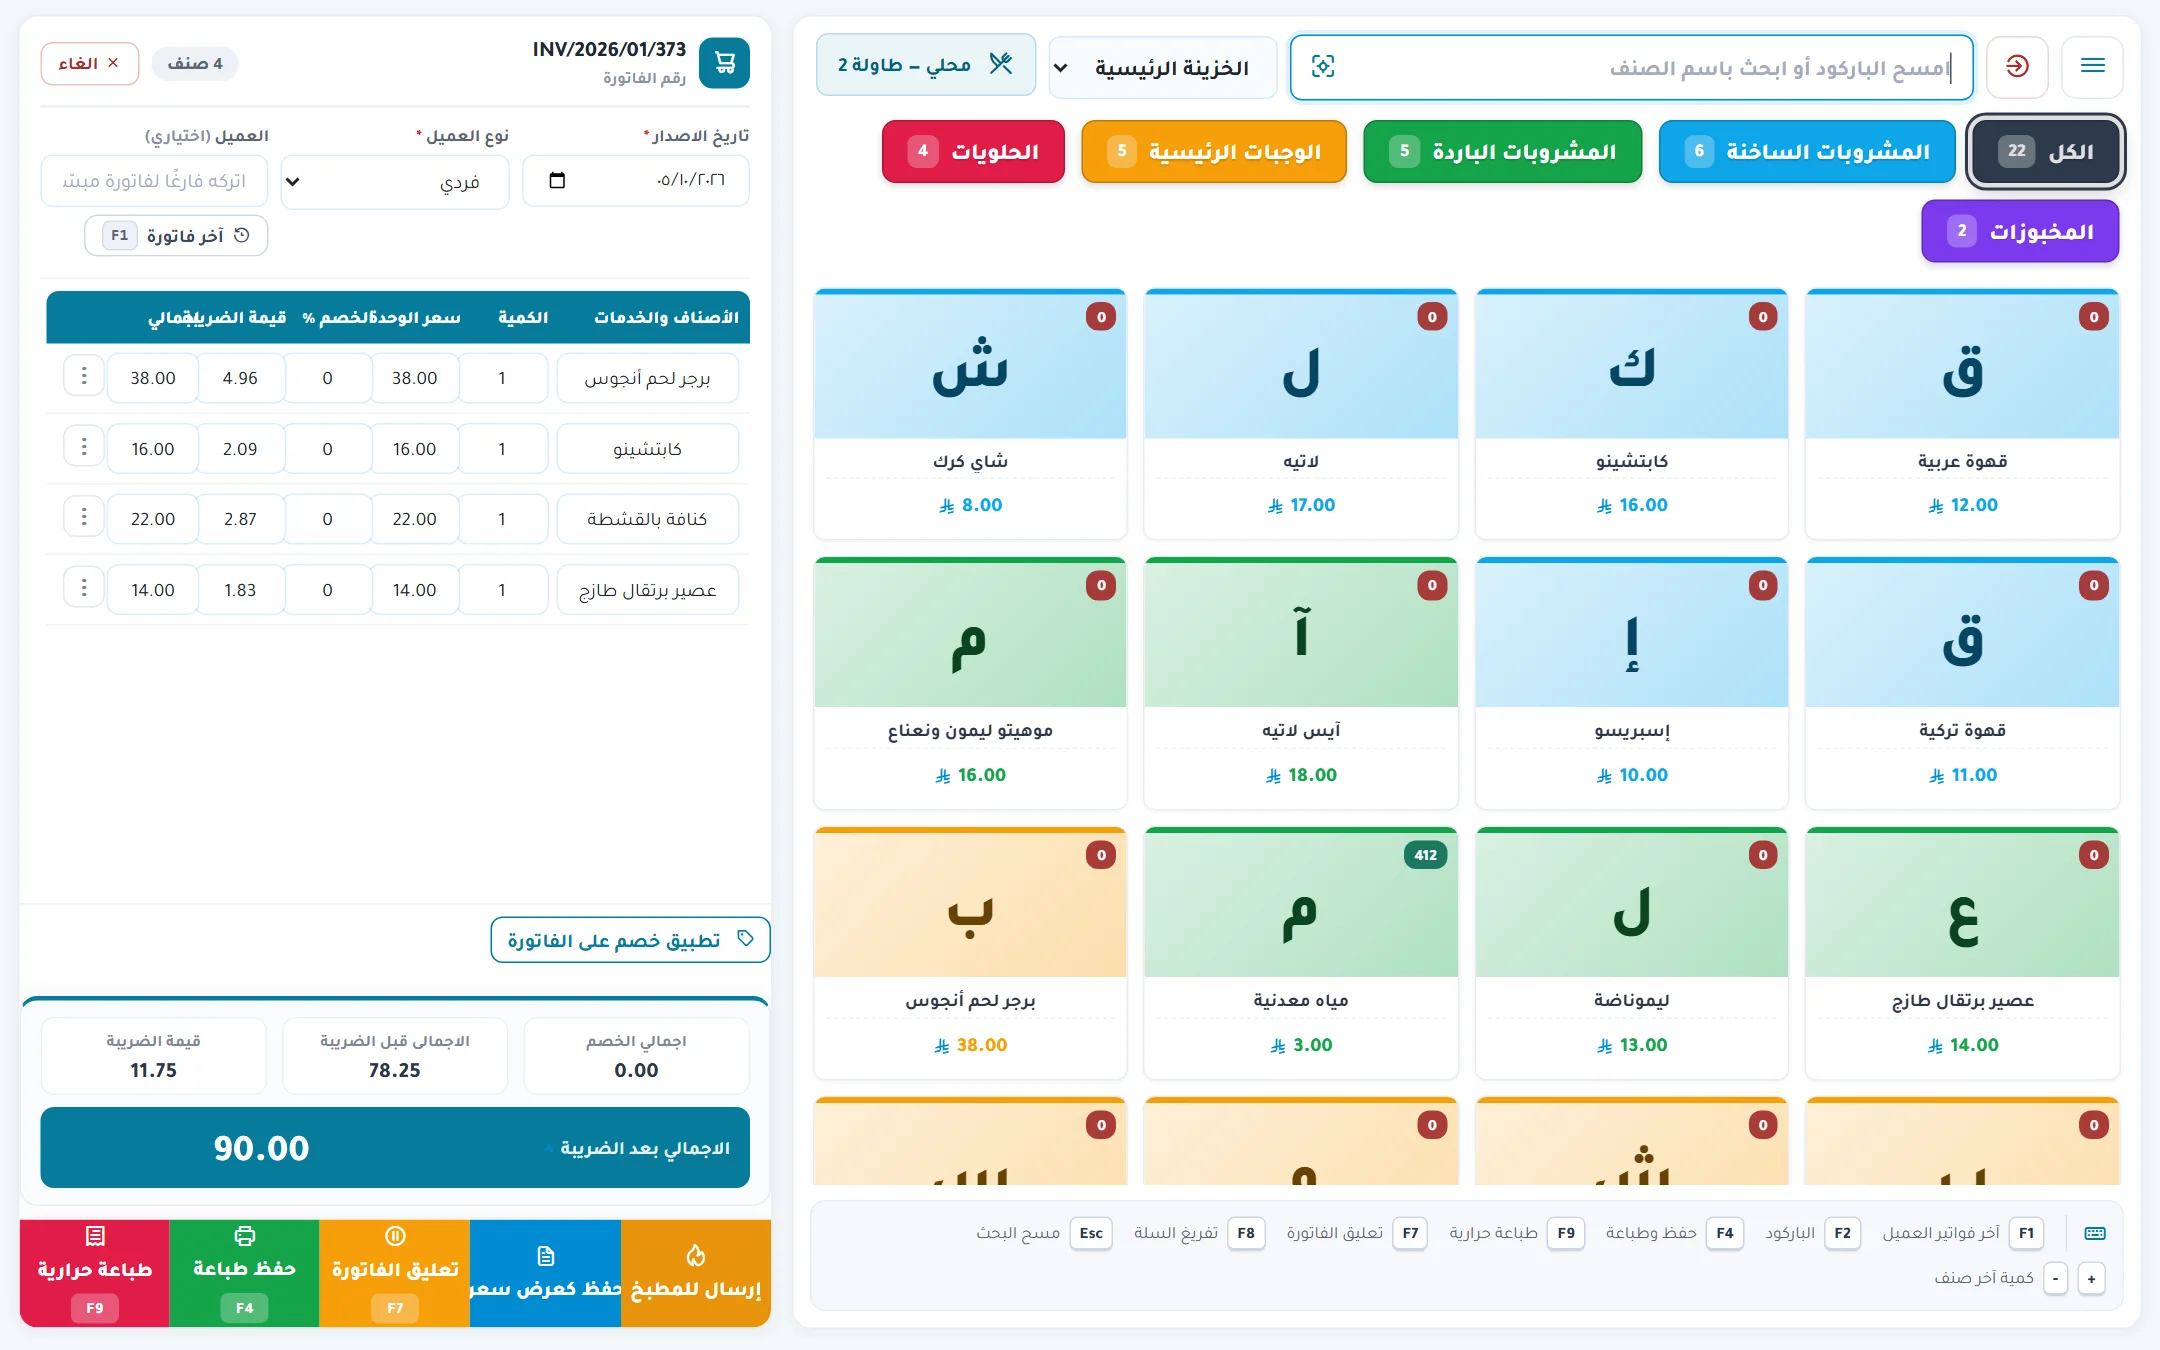Cancel invoice with الغاء button

pos(89,63)
